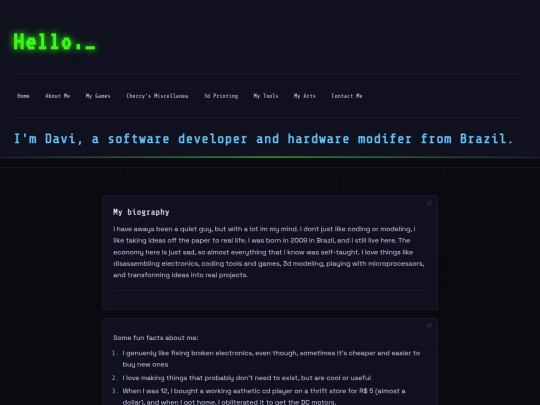This screenshot has height=405, width=540.
Task: Visit Cherry's Miscellanea page
Action: pos(157,96)
